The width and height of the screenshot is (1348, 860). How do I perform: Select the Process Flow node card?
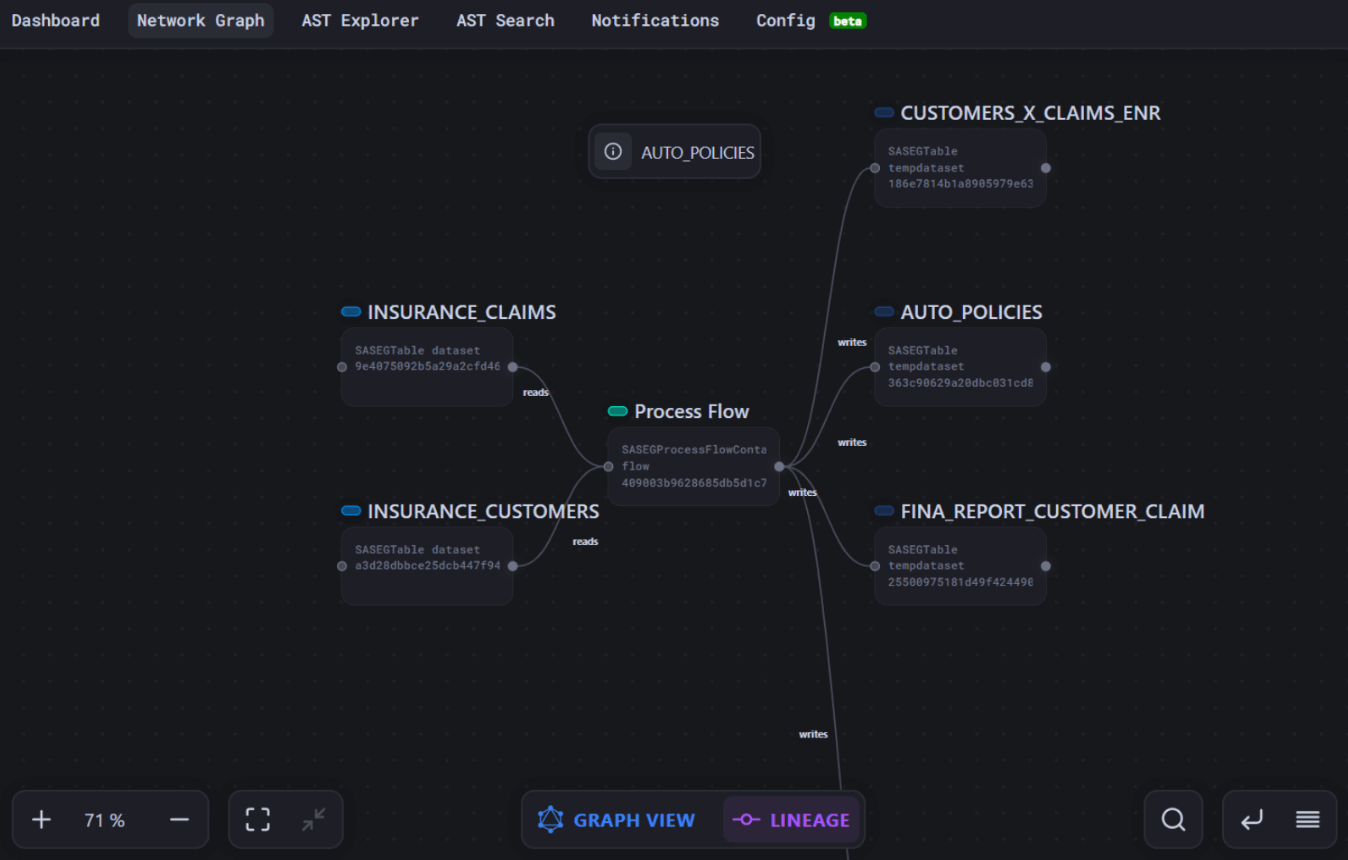(x=693, y=466)
